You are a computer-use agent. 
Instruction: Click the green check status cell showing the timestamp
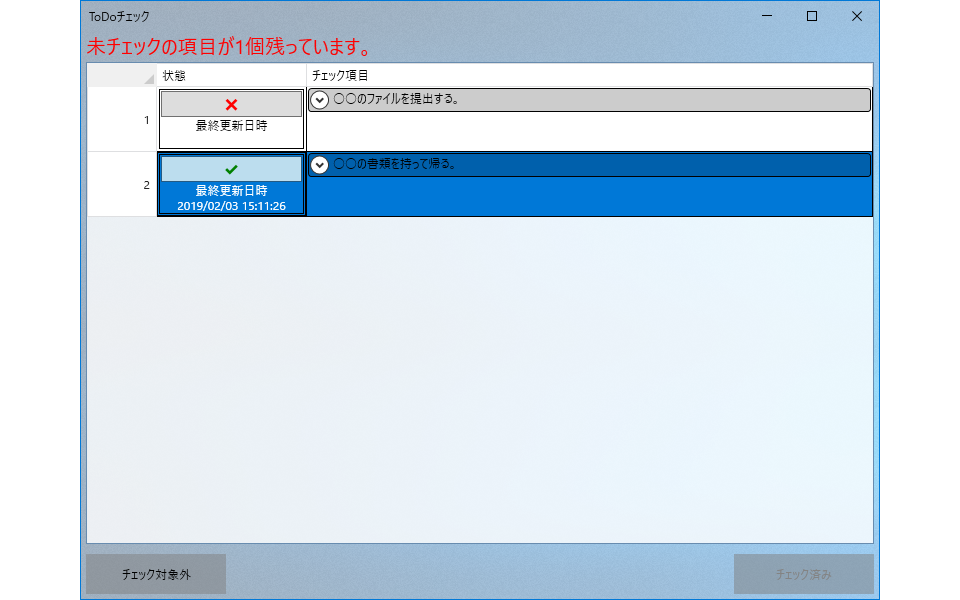tap(231, 184)
